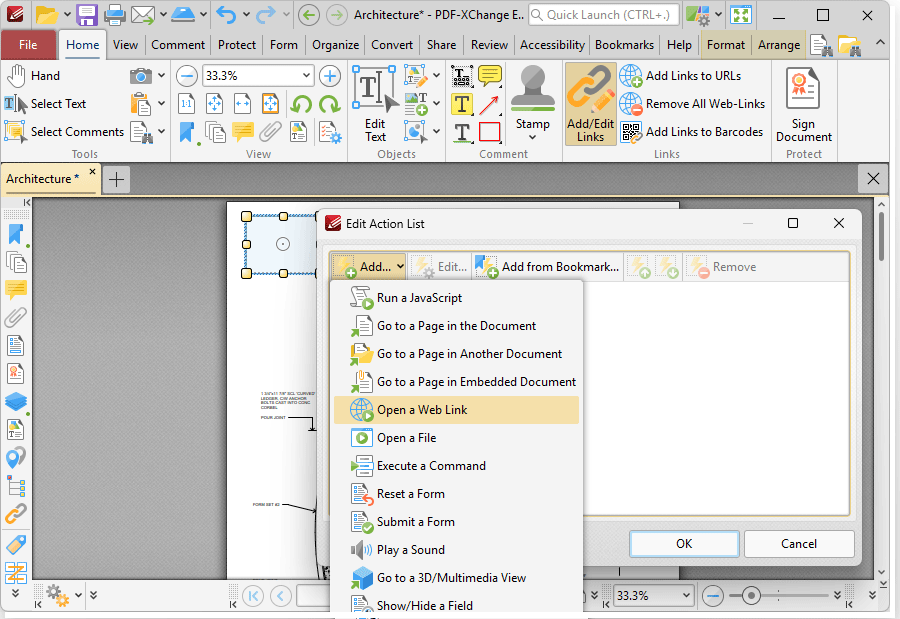The image size is (900, 619).
Task: Click Cancel in Edit Action List
Action: point(799,544)
